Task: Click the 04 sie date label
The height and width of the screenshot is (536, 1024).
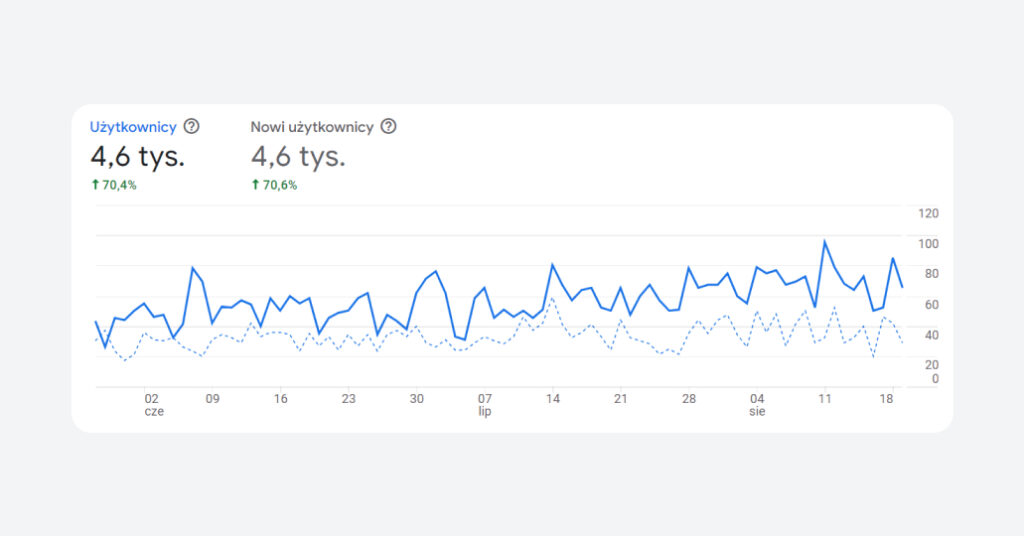Action: coord(757,404)
